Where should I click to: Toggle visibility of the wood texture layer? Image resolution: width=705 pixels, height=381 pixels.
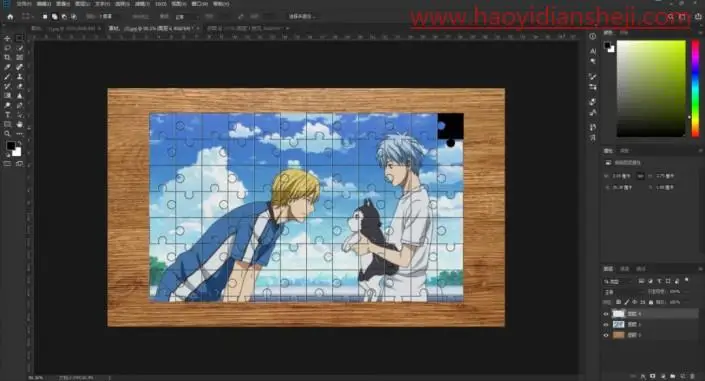click(606, 335)
